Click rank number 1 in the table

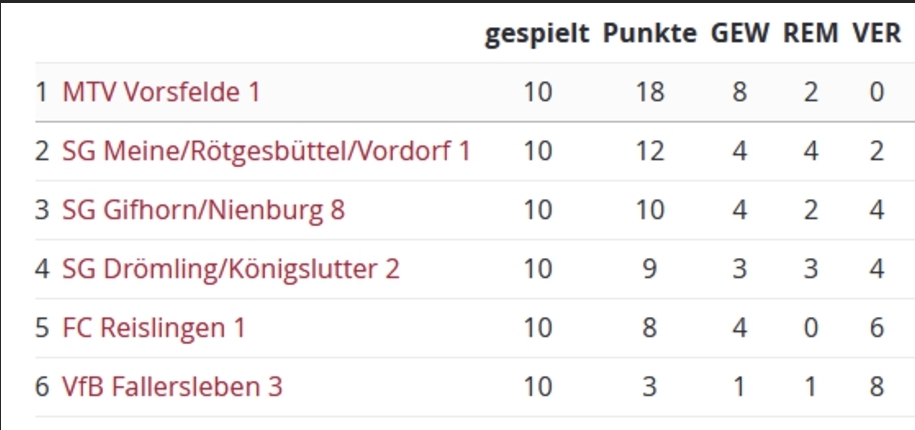click(41, 92)
